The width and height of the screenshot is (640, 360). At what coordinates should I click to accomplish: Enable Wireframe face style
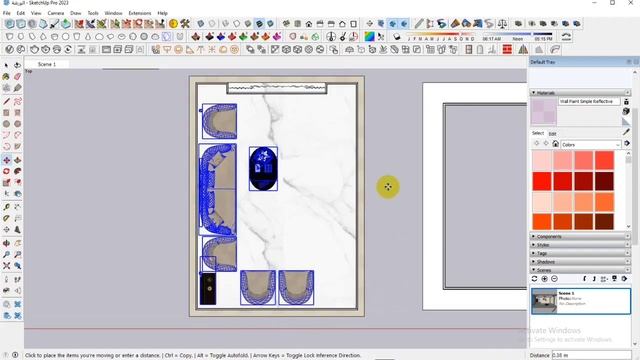pos(225,24)
